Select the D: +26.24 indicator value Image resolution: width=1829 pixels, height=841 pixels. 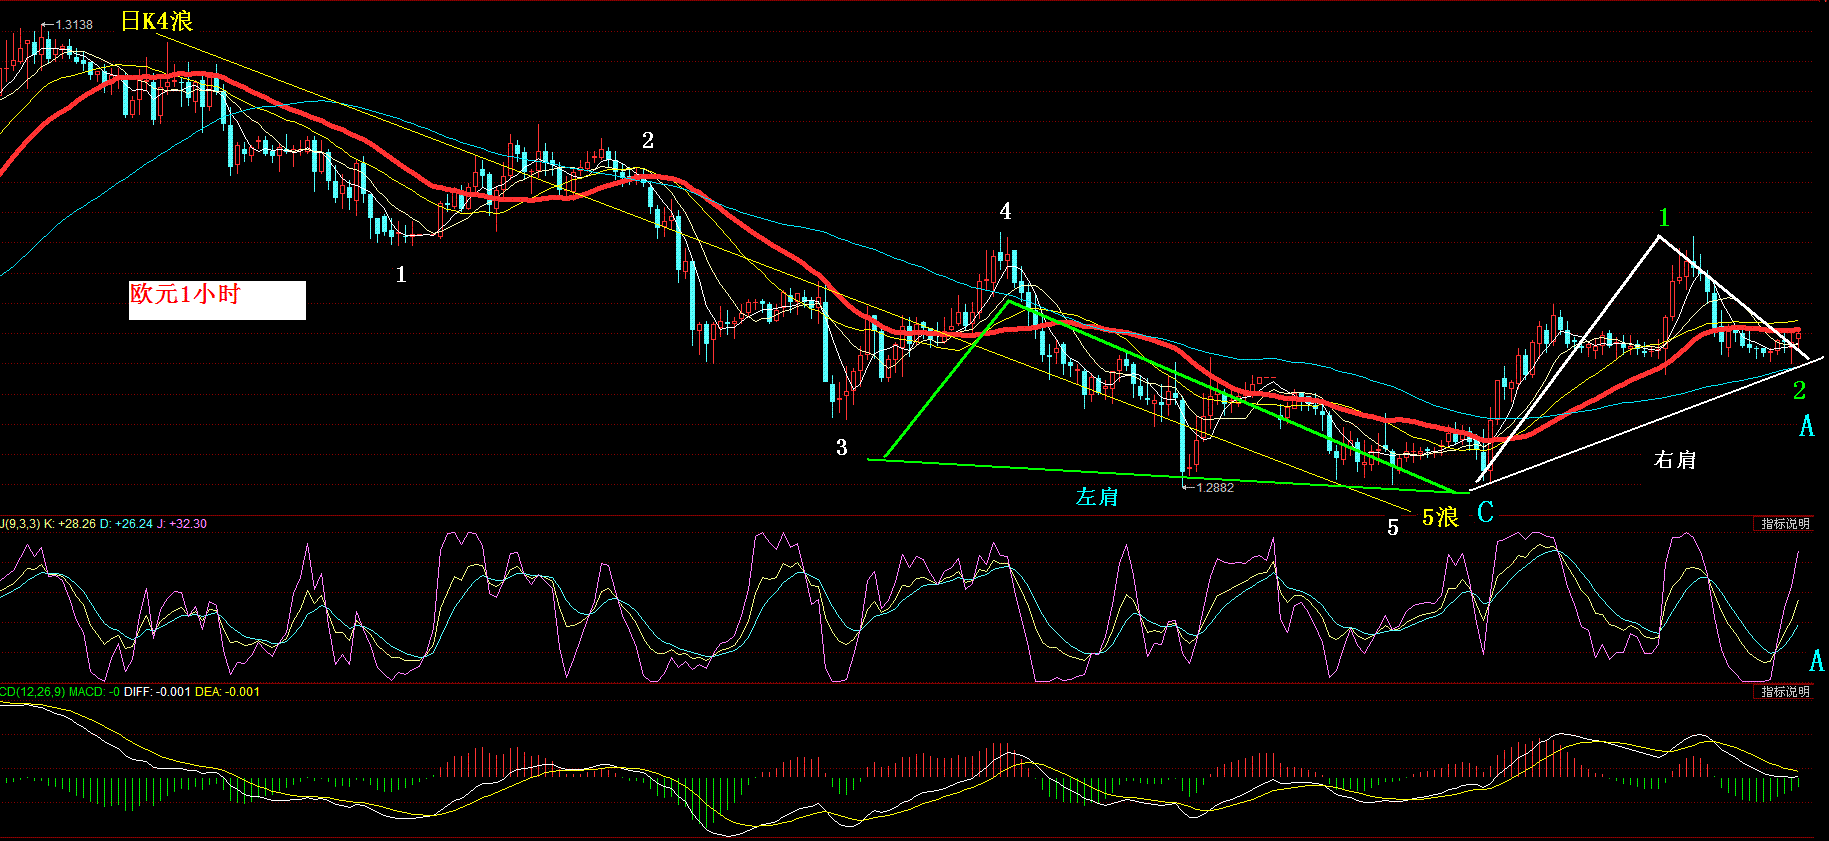126,524
